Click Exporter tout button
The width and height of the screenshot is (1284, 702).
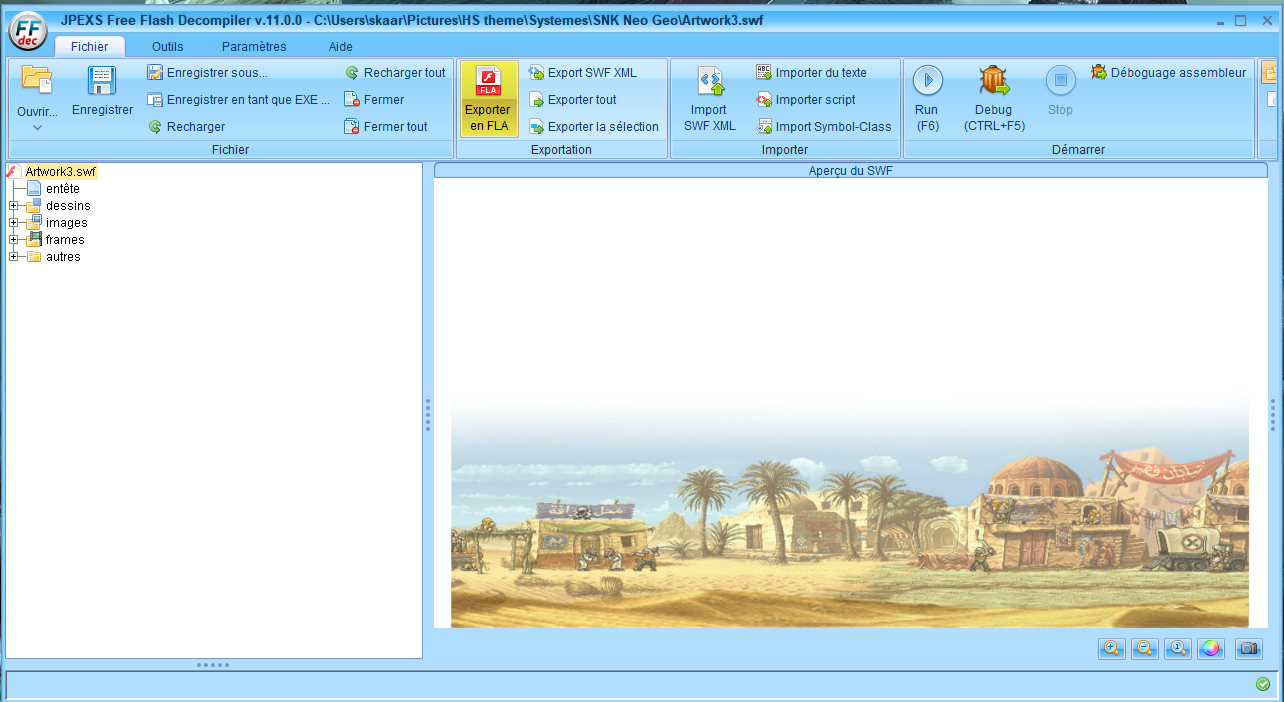(581, 100)
